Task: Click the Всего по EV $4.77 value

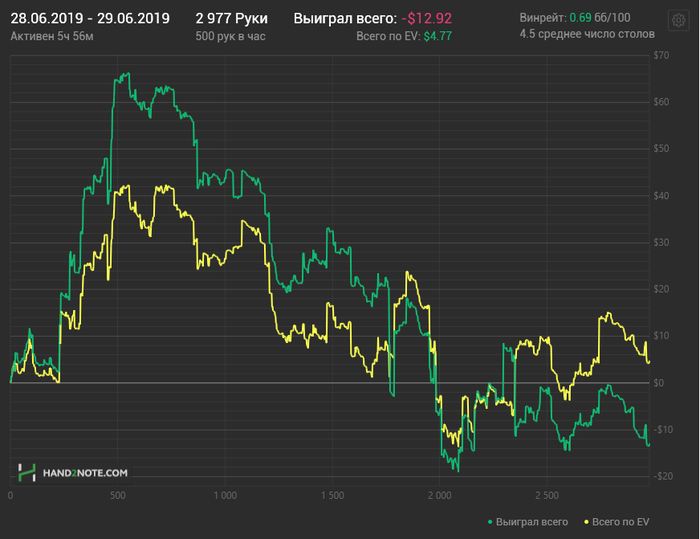Action: [438, 36]
